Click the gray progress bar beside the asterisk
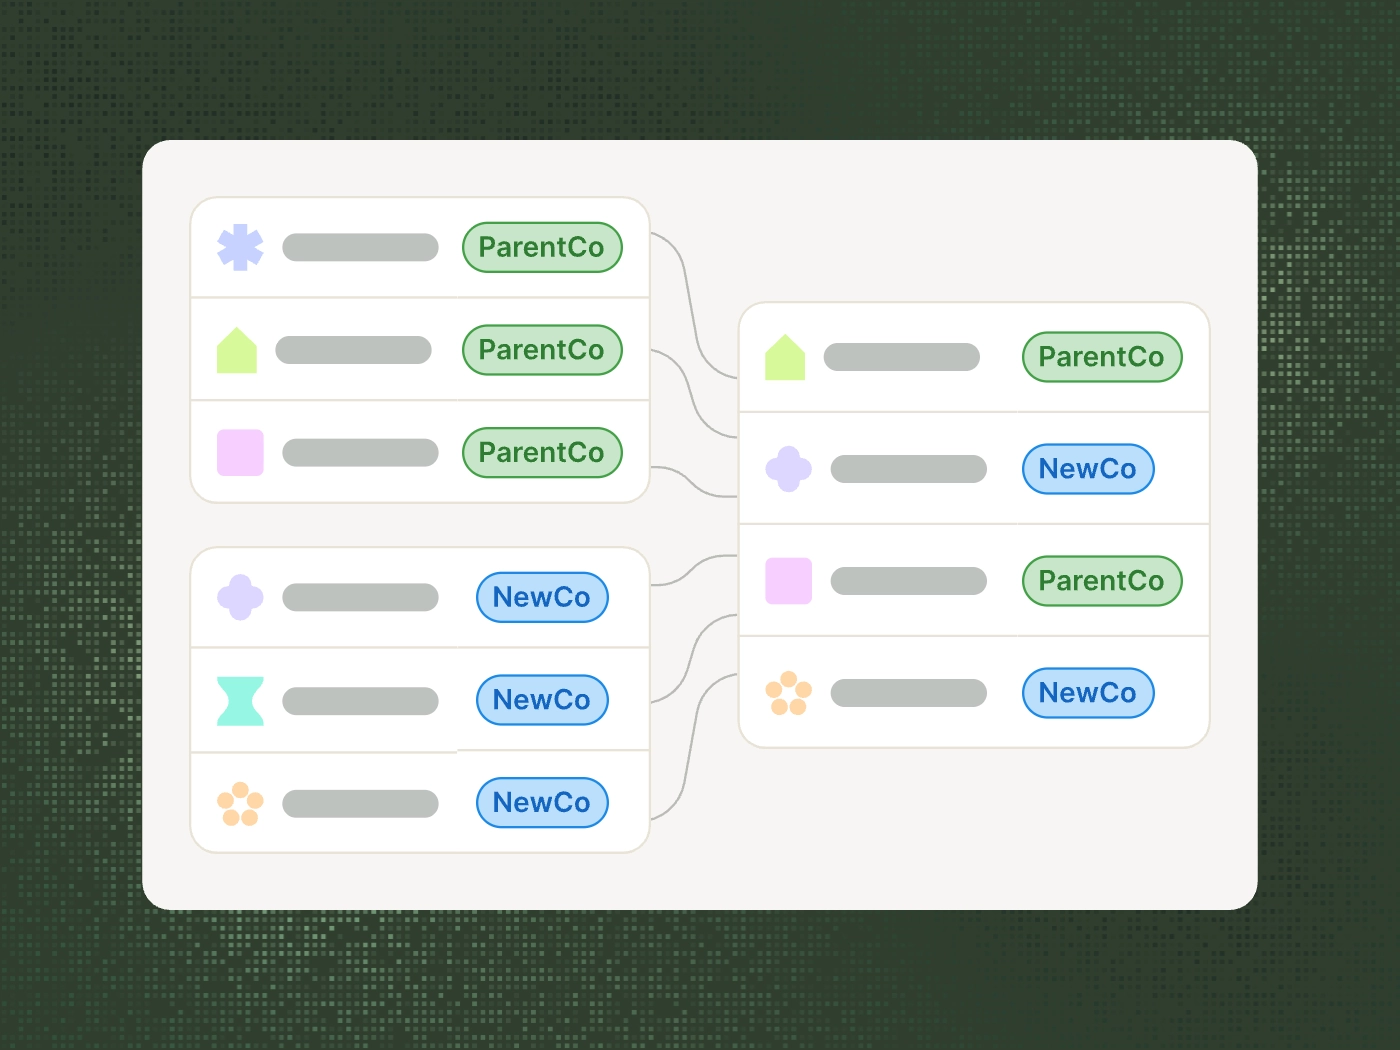1400x1050 pixels. coord(360,246)
